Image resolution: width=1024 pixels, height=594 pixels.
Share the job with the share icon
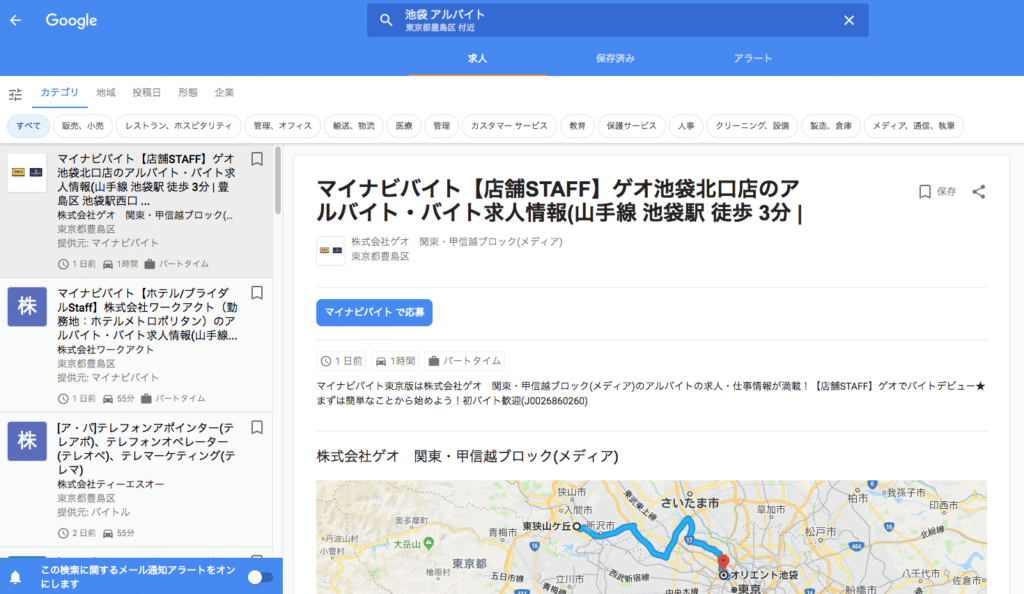click(x=978, y=191)
